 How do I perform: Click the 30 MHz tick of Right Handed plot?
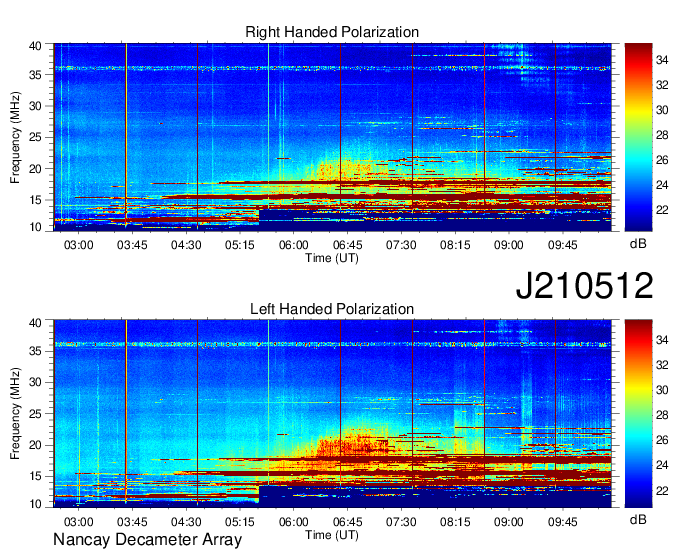pos(35,106)
